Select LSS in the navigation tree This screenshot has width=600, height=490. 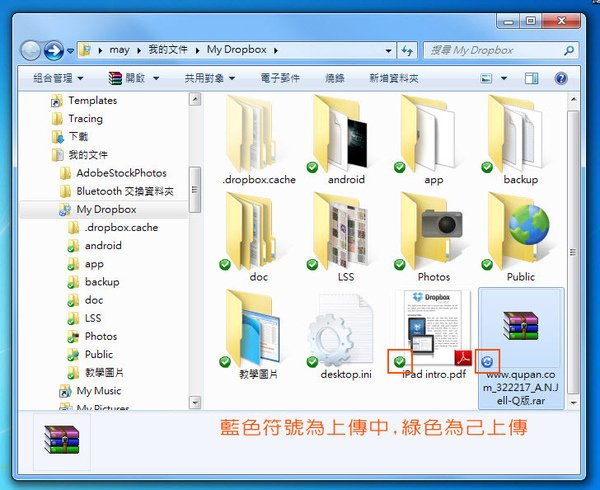pyautogui.click(x=84, y=318)
